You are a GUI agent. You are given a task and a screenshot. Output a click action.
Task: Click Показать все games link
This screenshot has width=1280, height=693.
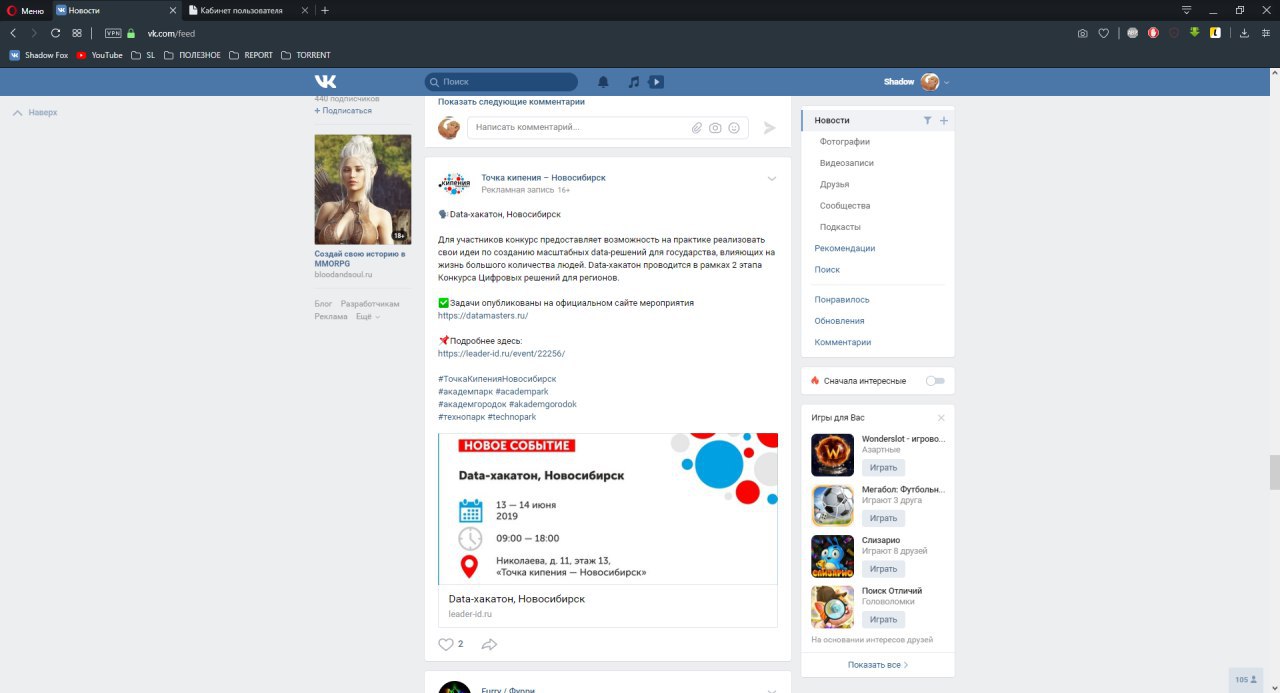click(878, 665)
